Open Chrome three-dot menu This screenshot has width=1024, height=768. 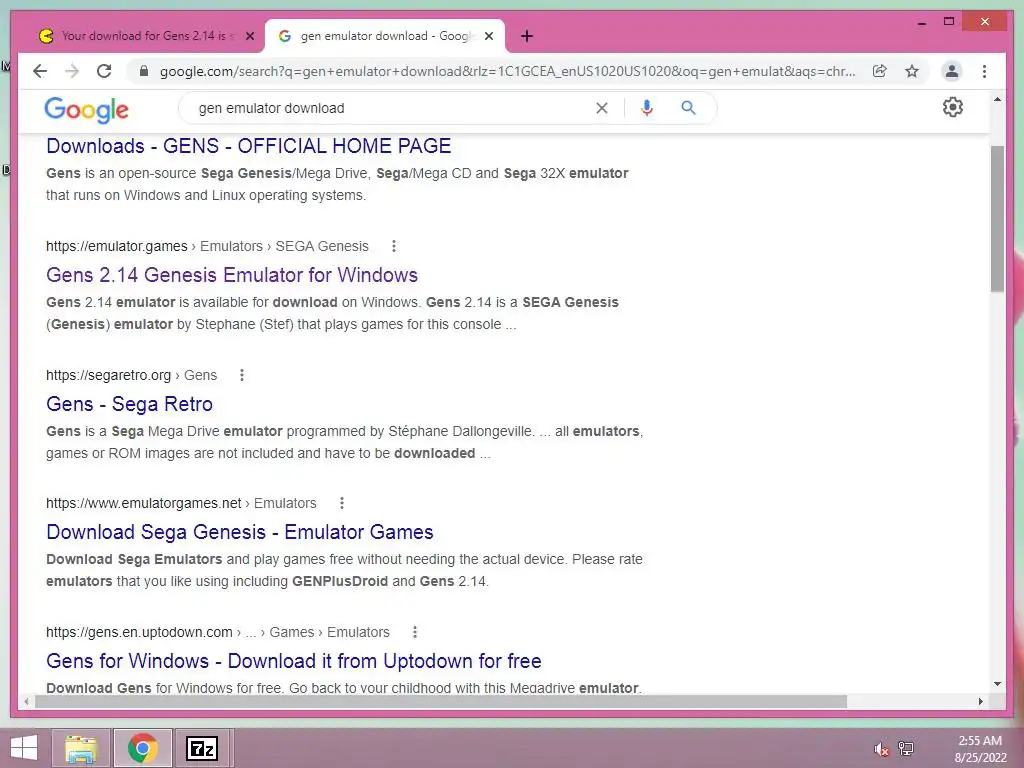(x=984, y=71)
